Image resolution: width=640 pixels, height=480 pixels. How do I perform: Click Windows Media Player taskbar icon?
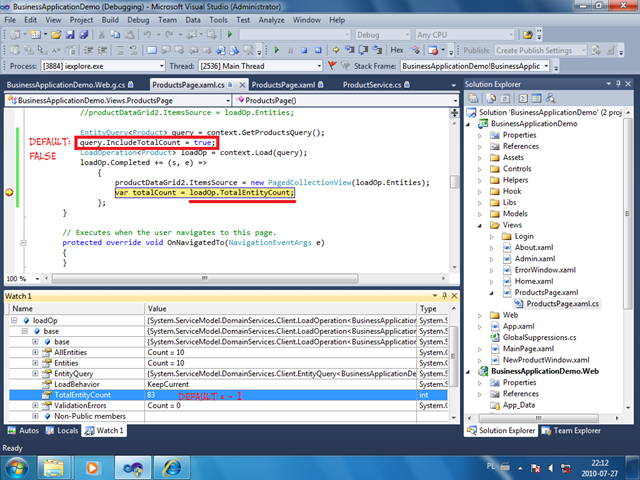point(93,468)
